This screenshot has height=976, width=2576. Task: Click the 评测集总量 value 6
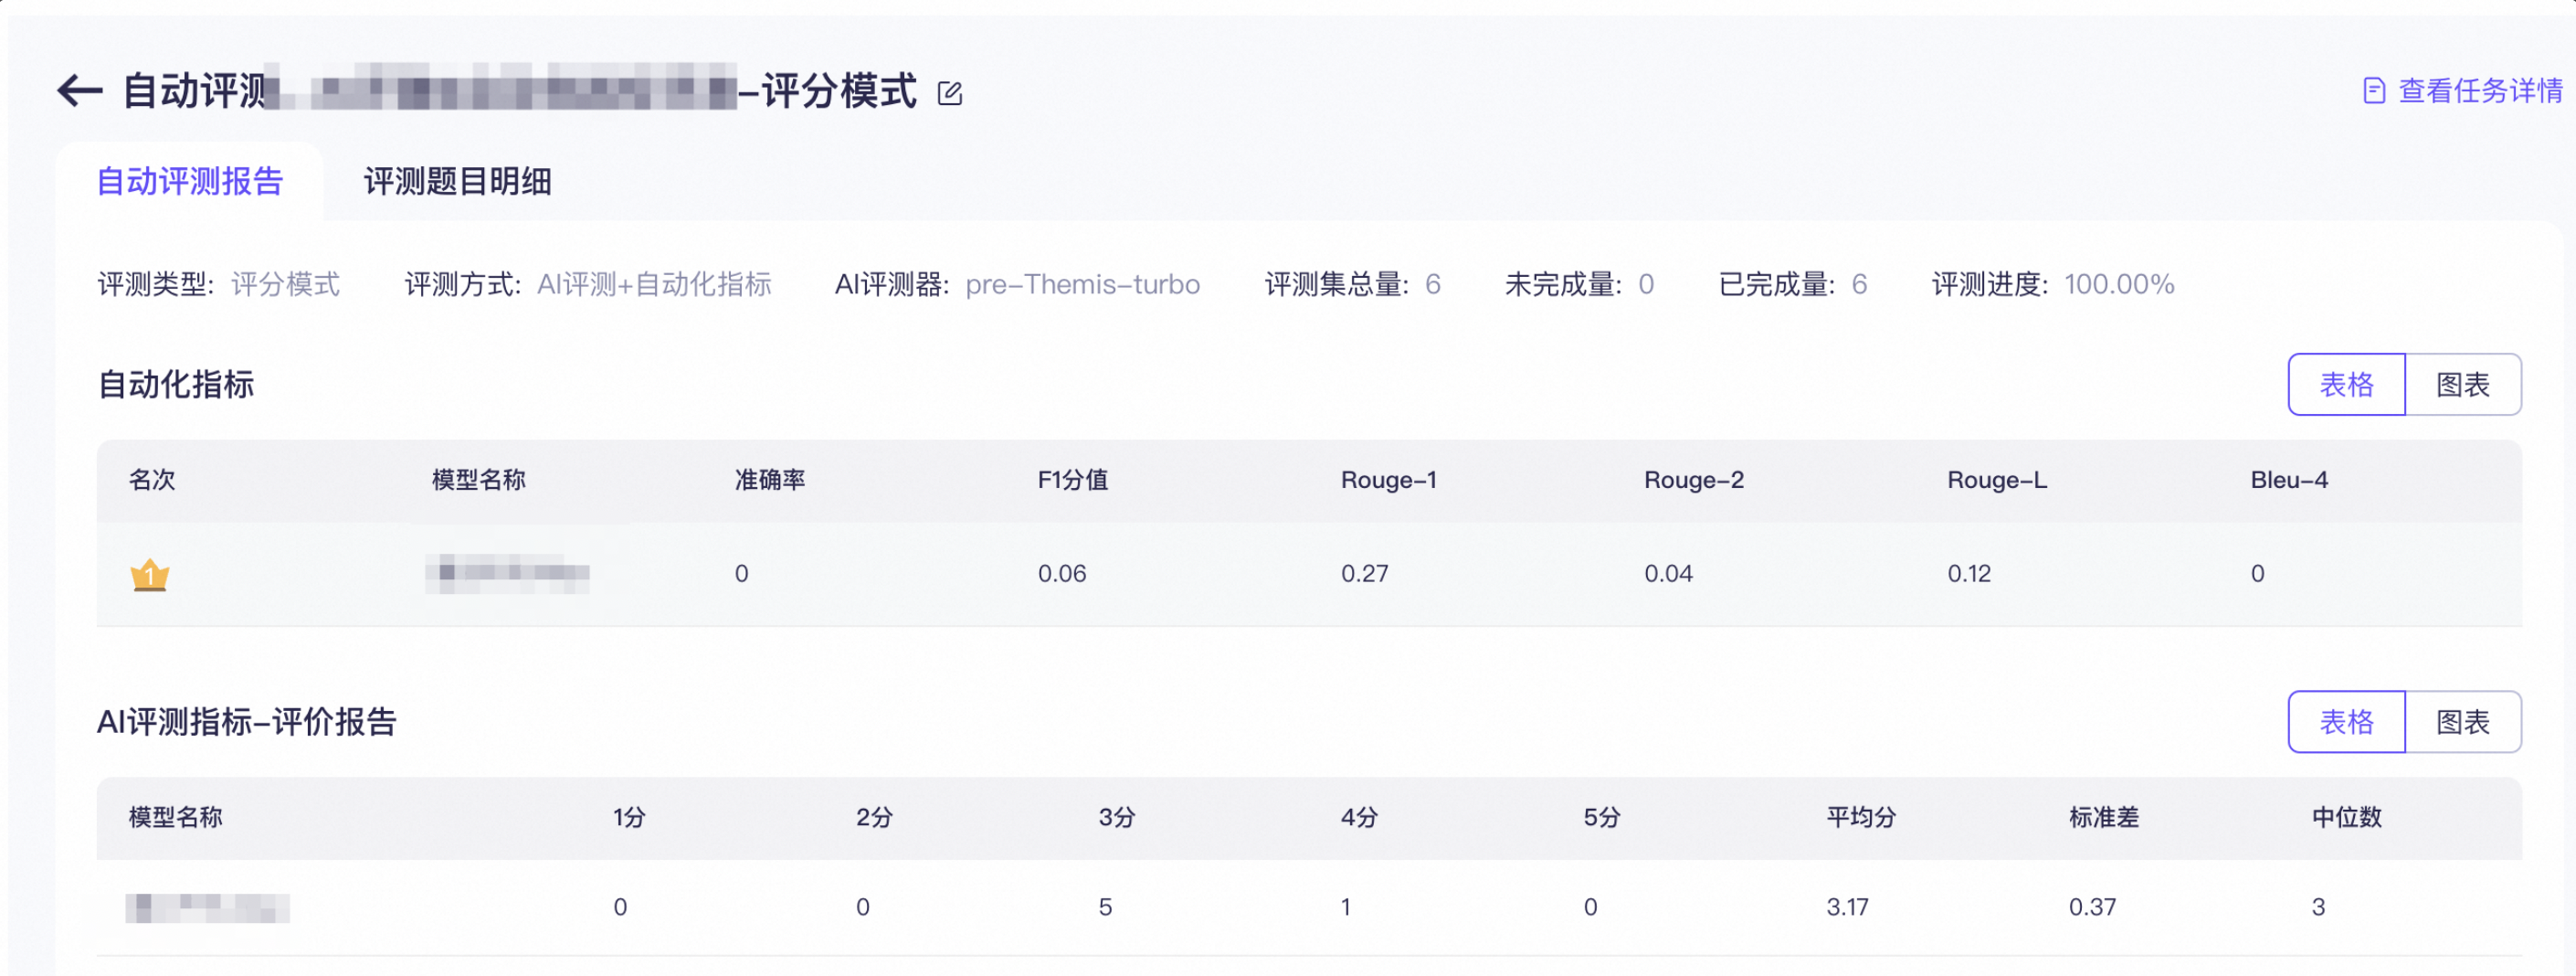[1433, 285]
